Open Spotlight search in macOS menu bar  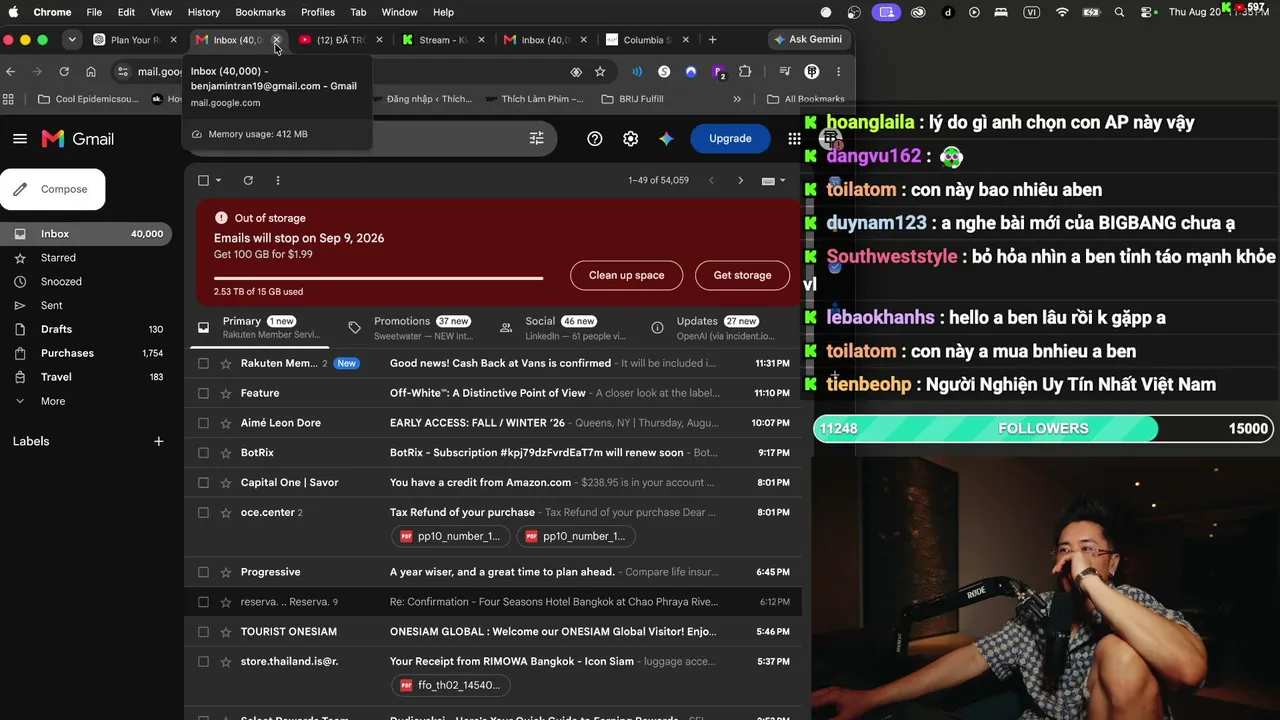tap(1119, 12)
